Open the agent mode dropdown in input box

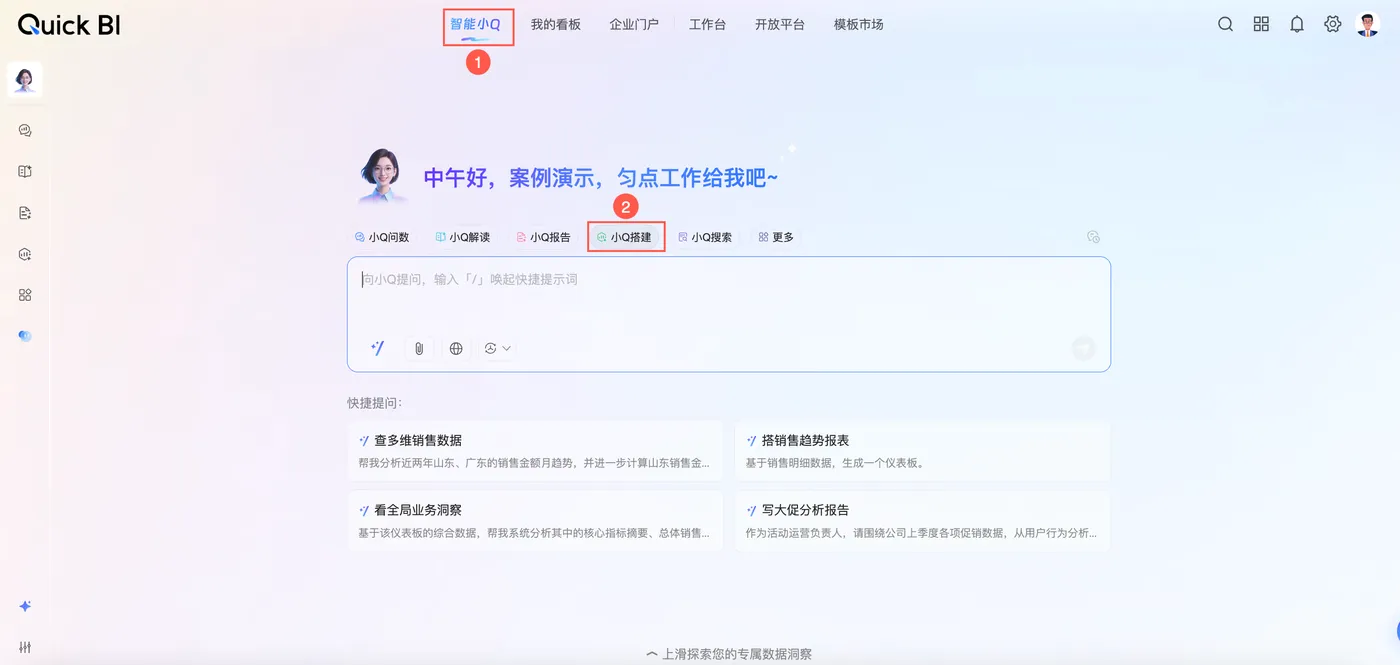point(497,348)
